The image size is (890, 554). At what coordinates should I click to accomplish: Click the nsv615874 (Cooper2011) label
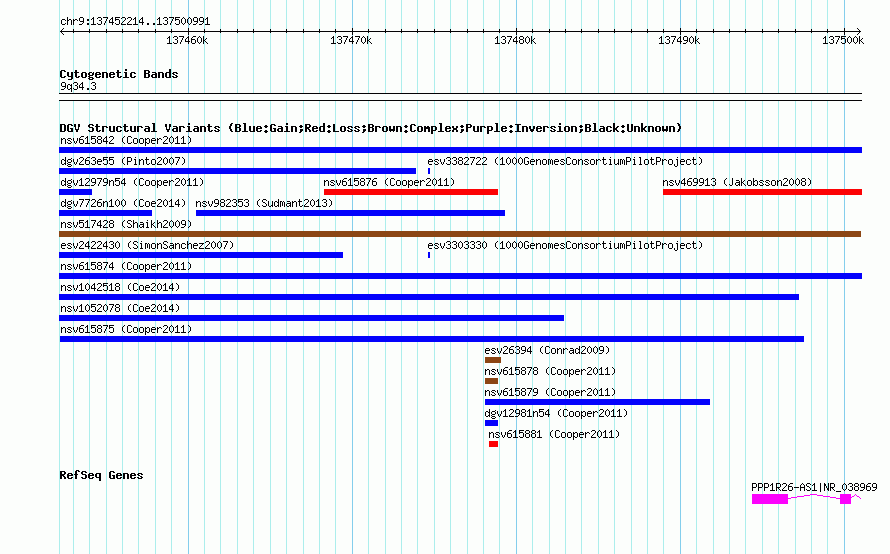click(126, 266)
